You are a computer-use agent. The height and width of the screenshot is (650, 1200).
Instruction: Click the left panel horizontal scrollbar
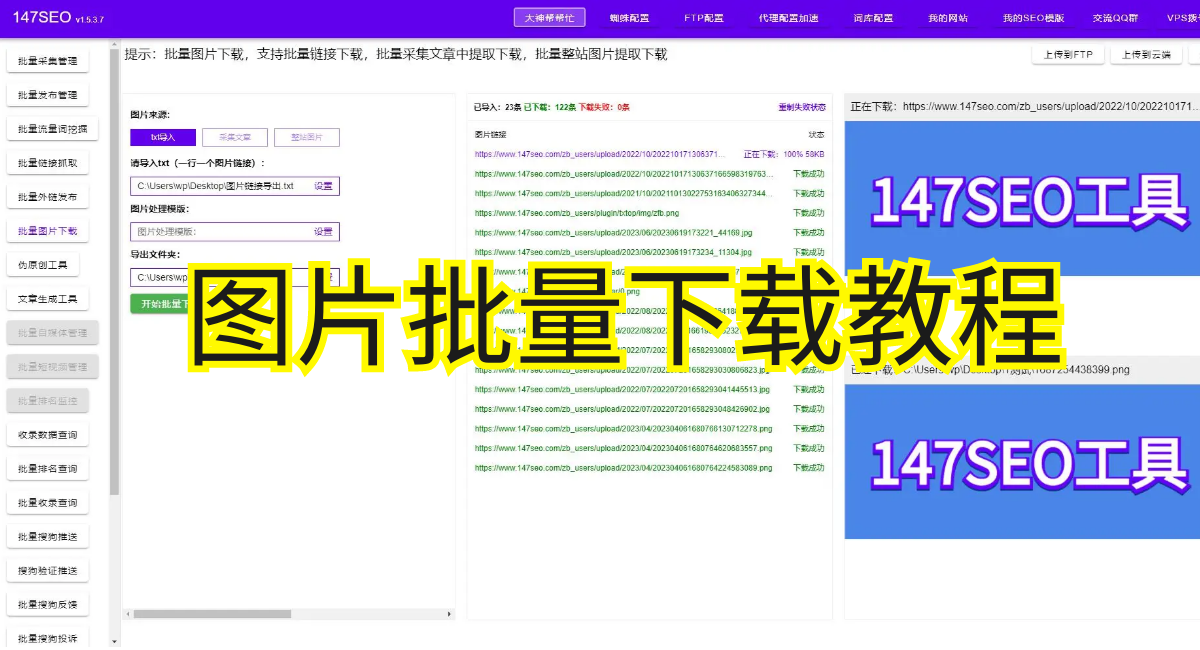tap(212, 614)
